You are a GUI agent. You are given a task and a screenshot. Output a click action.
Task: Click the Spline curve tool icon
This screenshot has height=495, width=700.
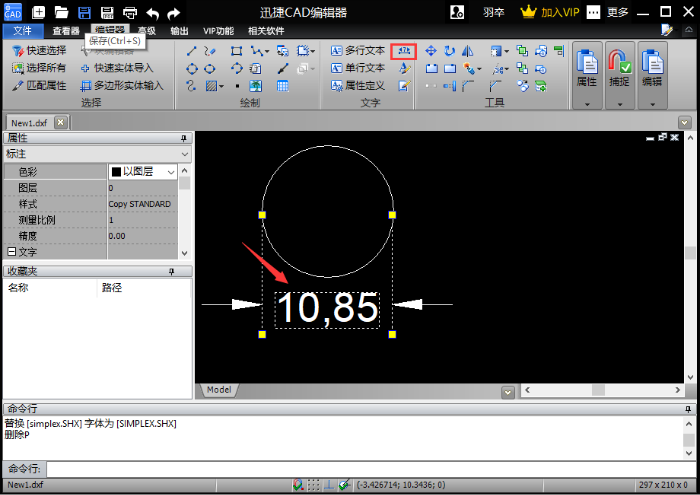tap(192, 86)
